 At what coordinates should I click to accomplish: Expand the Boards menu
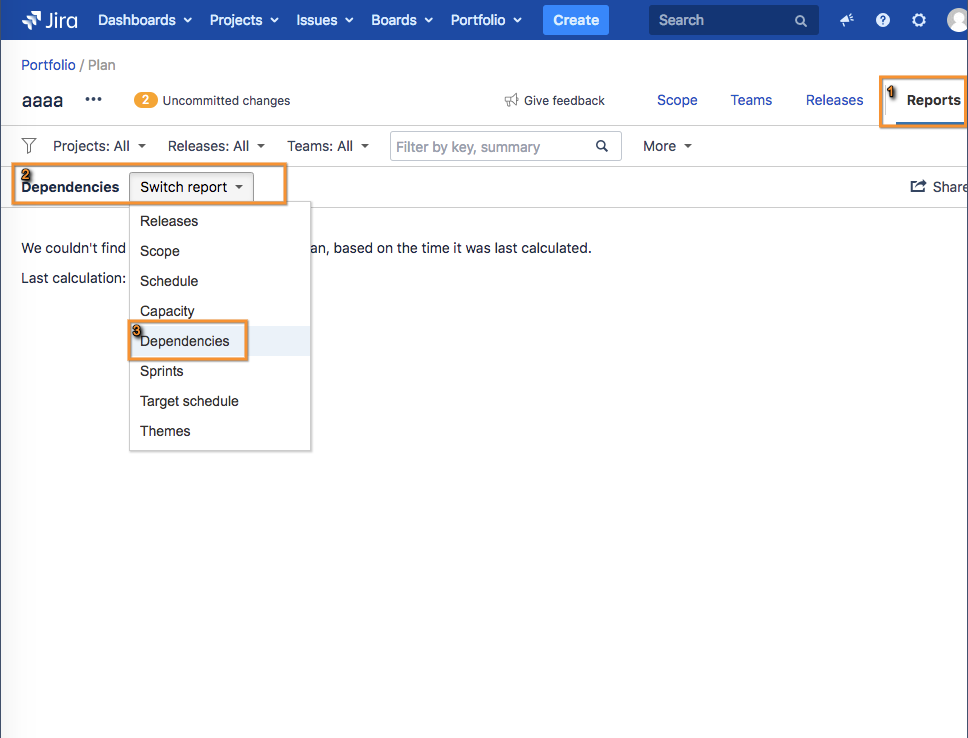tap(402, 20)
